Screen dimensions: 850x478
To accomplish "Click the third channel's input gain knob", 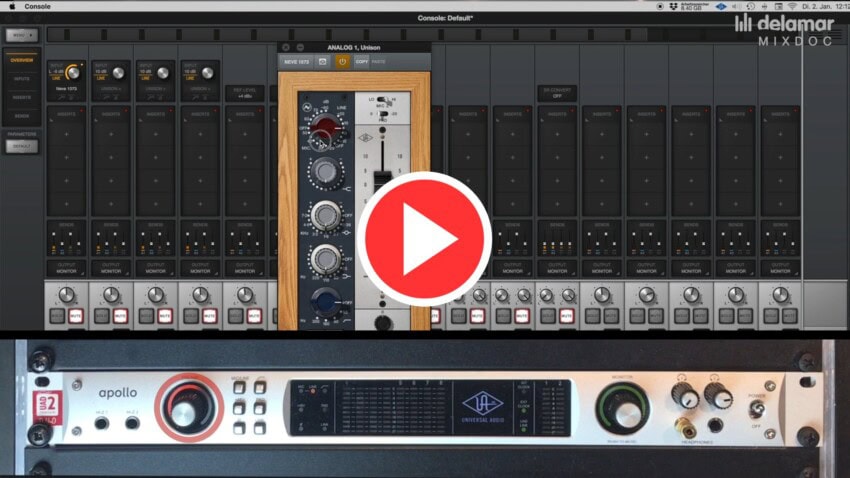I will click(163, 73).
